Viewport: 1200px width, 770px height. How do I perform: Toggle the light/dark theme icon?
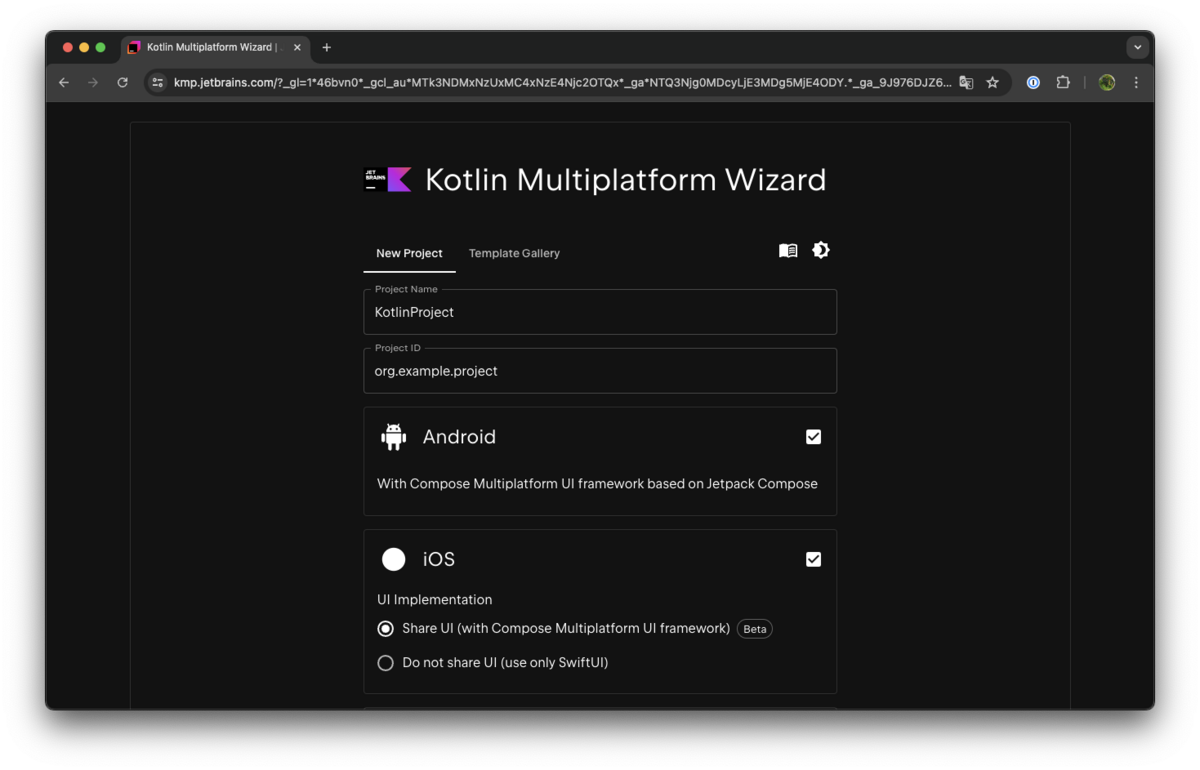(x=821, y=251)
